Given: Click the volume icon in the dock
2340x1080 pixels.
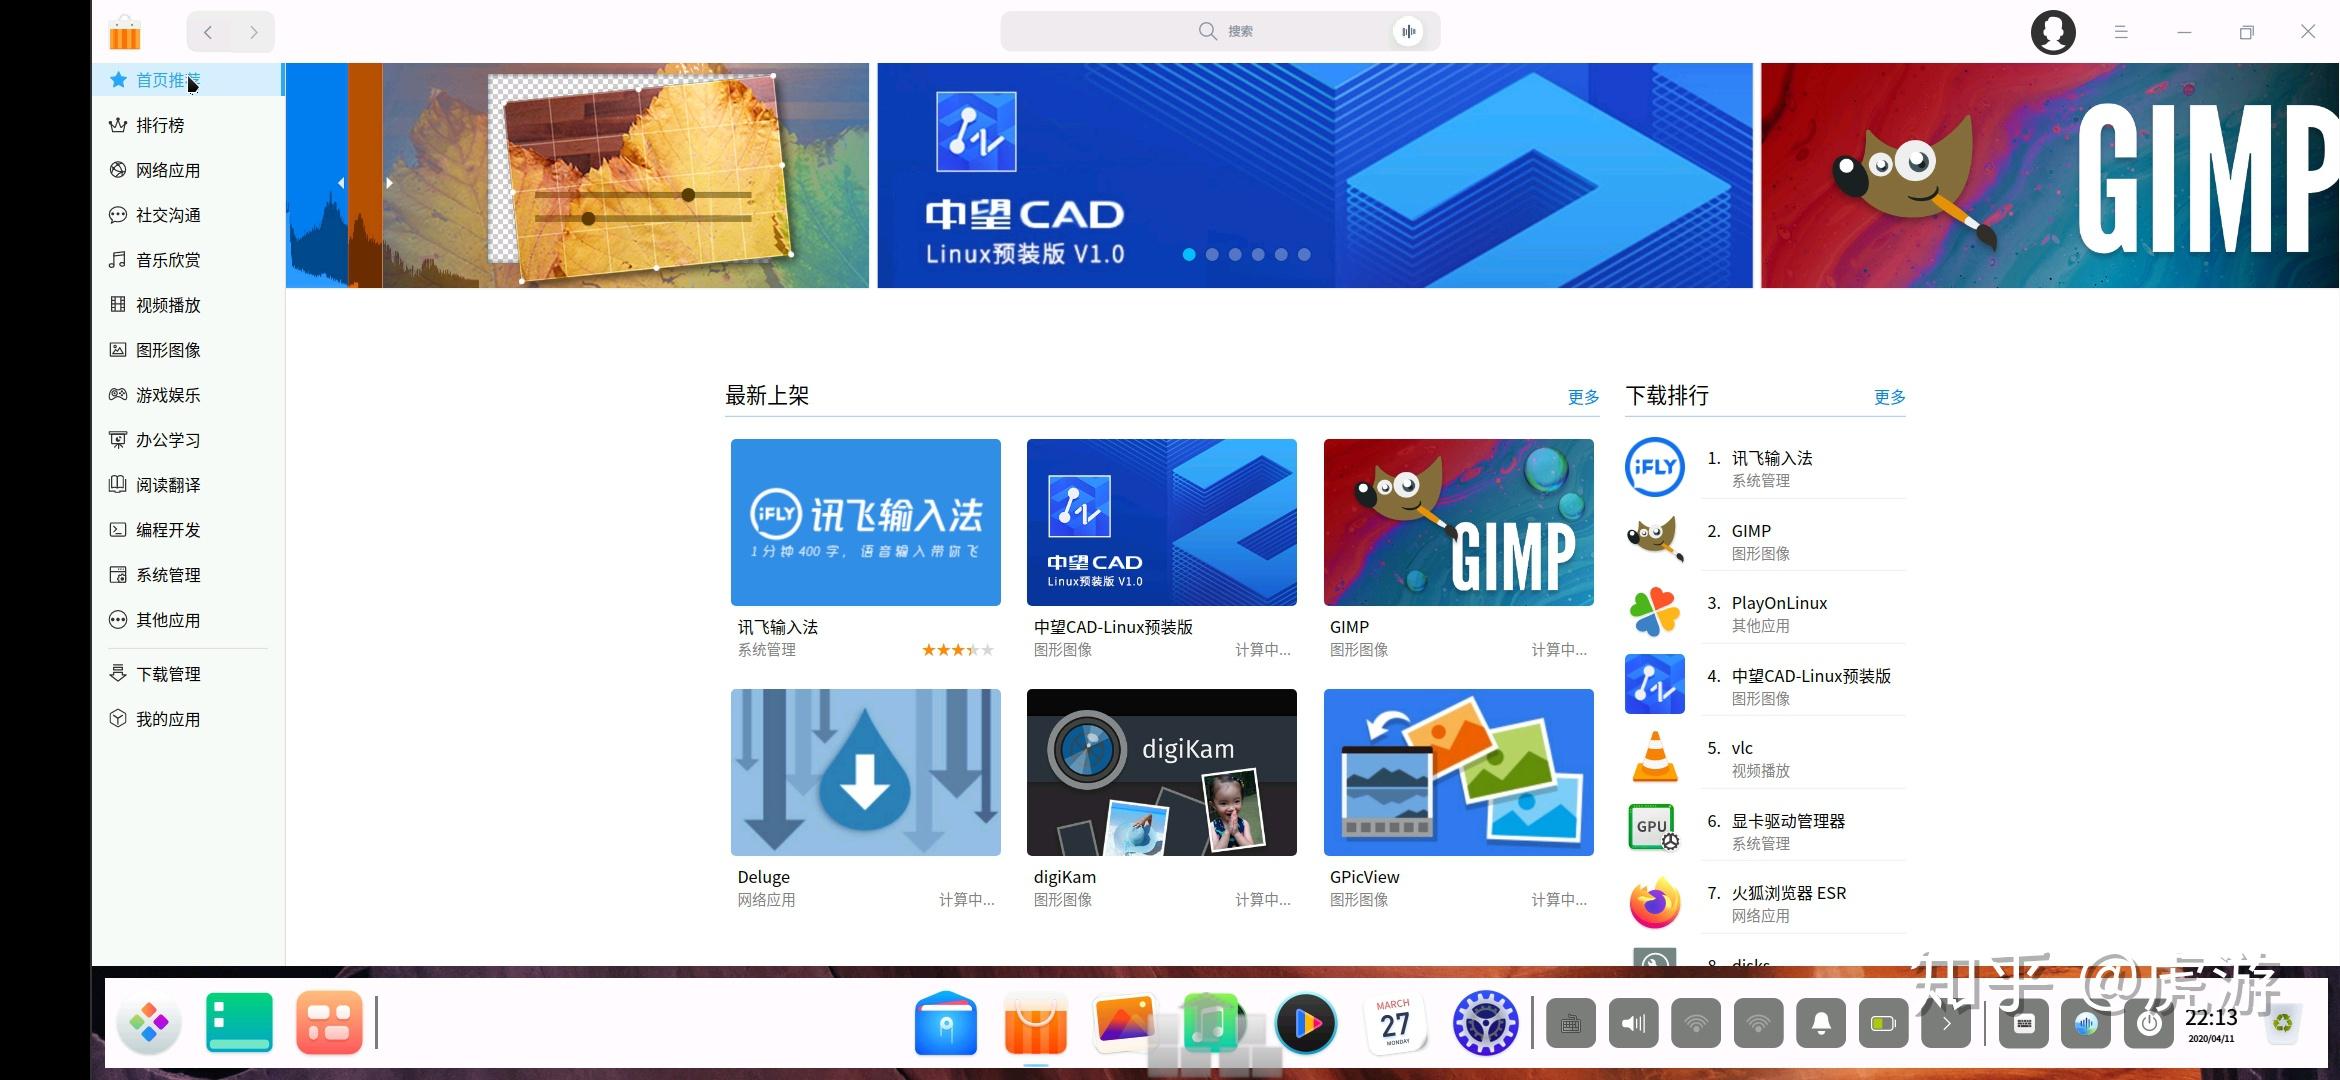Looking at the screenshot, I should click(1633, 1023).
